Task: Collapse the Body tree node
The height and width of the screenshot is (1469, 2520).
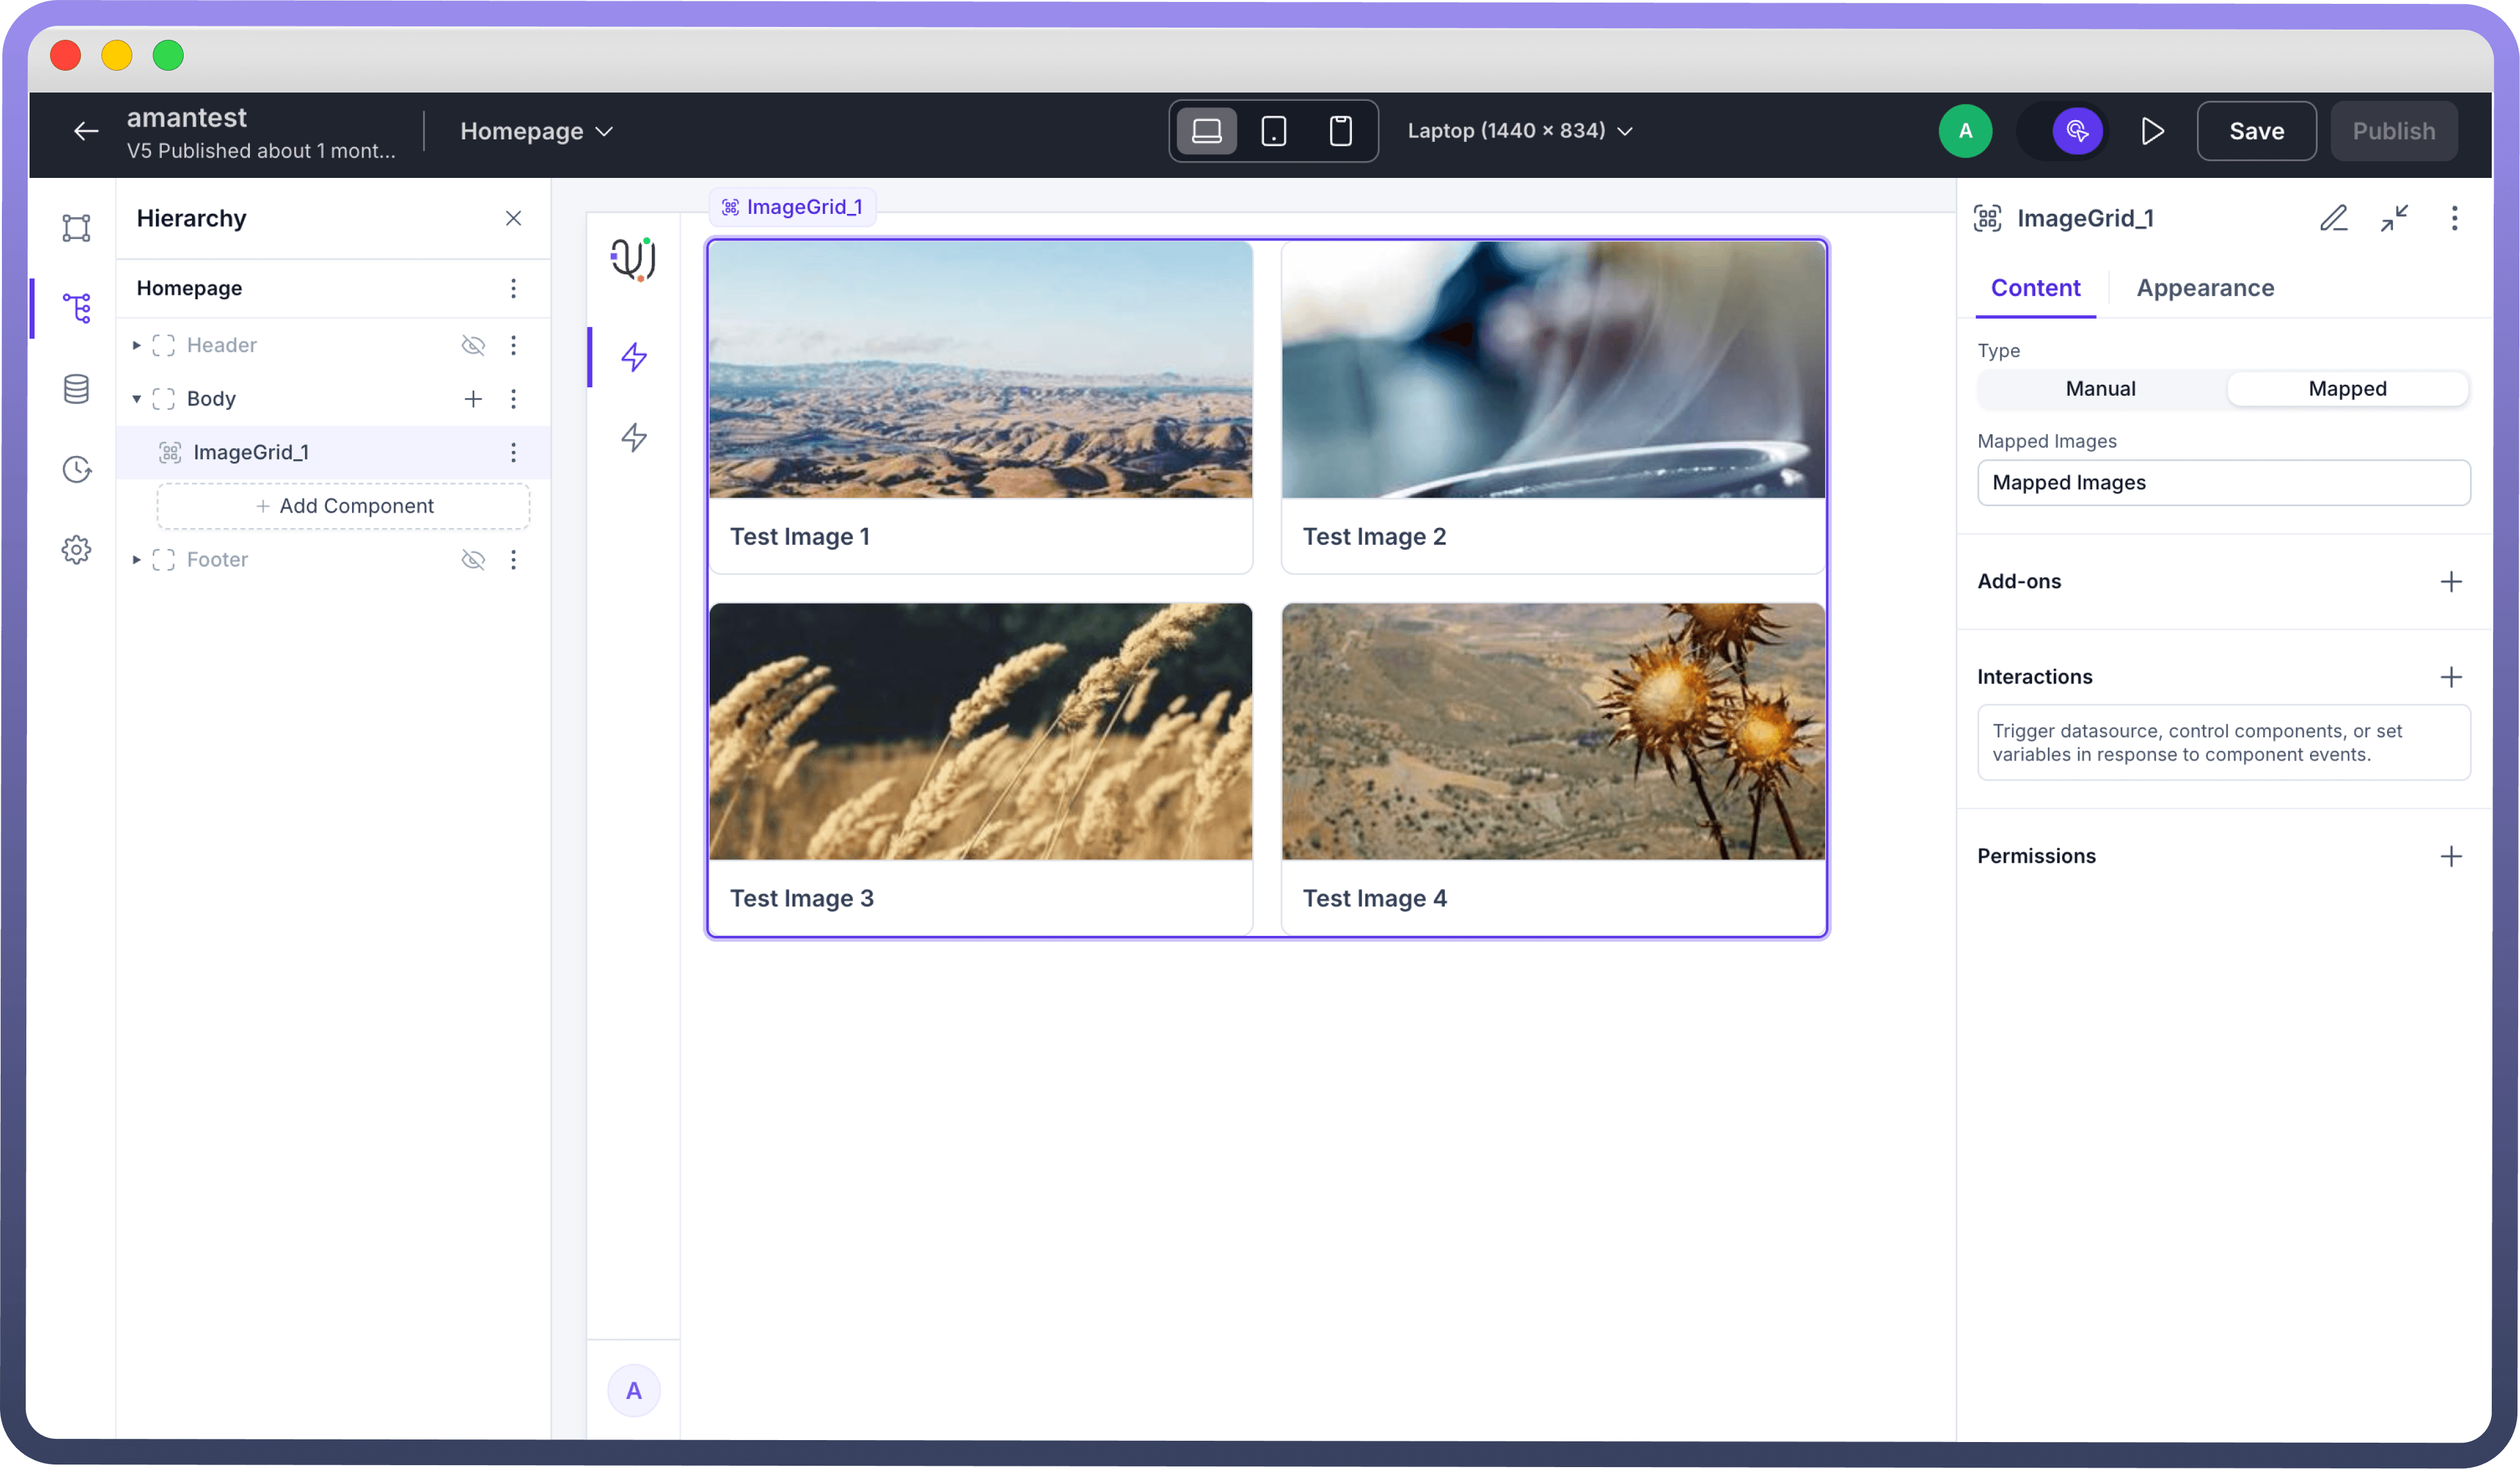Action: tap(136, 399)
